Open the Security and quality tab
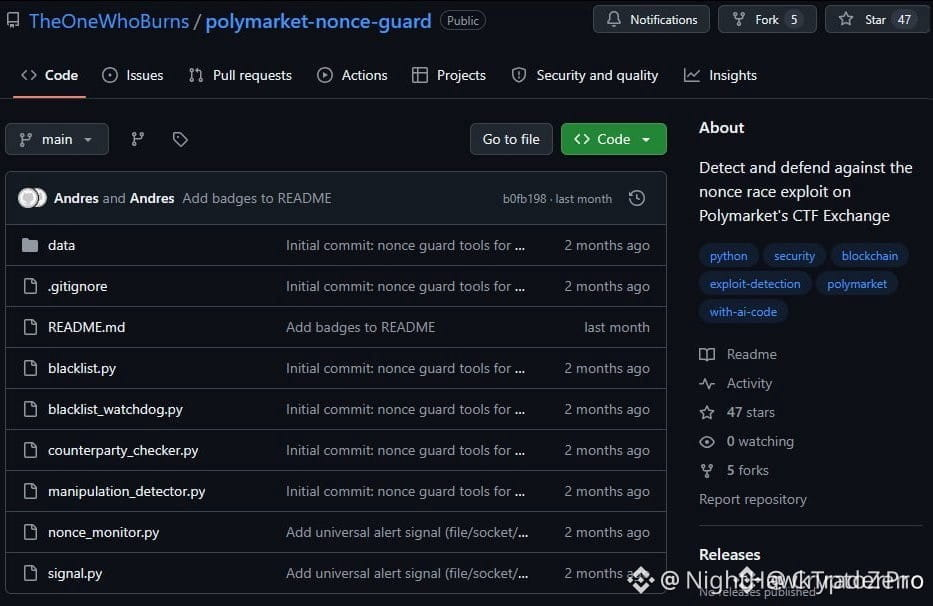The image size is (933, 606). click(x=585, y=76)
